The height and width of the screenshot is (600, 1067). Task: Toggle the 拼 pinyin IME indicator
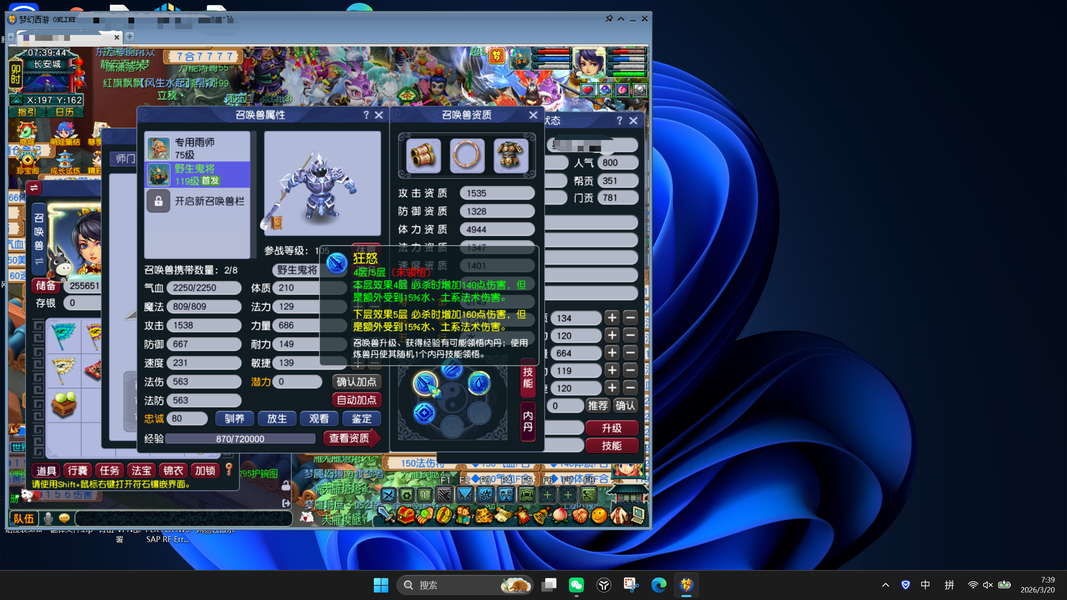click(949, 585)
